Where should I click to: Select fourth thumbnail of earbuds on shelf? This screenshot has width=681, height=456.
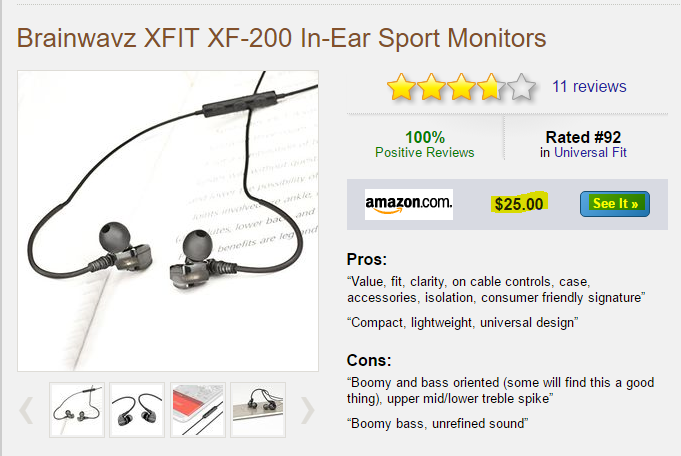(258, 410)
